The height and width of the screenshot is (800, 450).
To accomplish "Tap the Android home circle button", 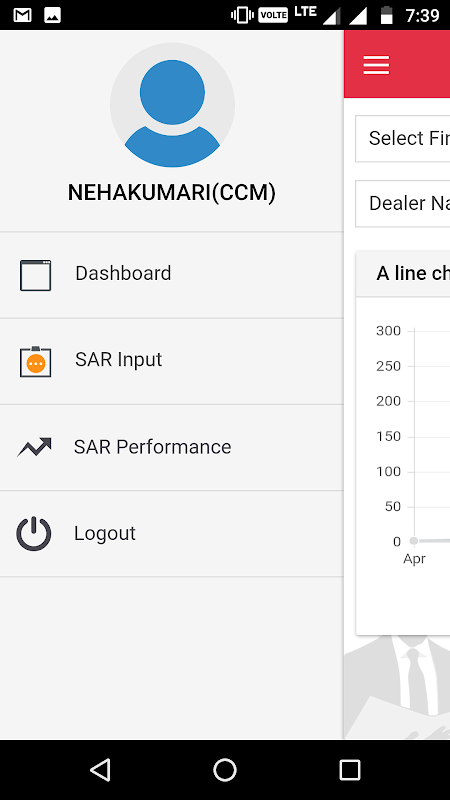I will point(225,769).
